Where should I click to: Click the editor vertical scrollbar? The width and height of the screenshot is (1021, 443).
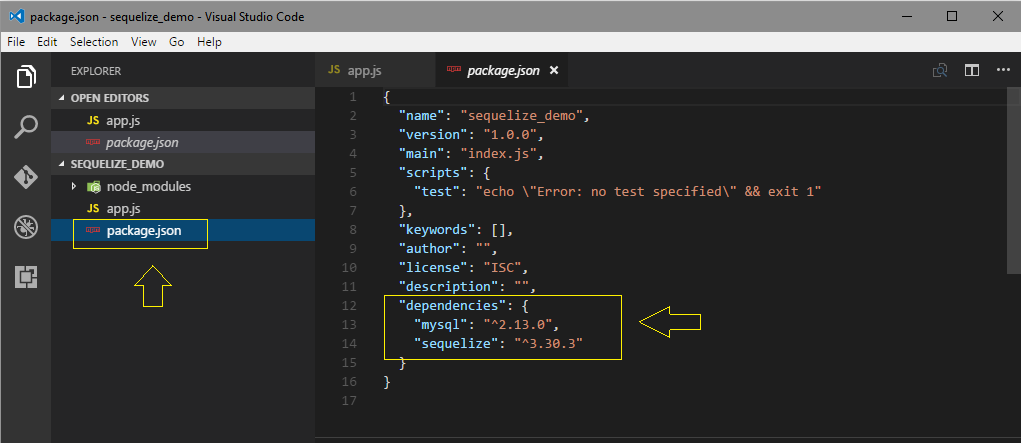coord(1014,182)
